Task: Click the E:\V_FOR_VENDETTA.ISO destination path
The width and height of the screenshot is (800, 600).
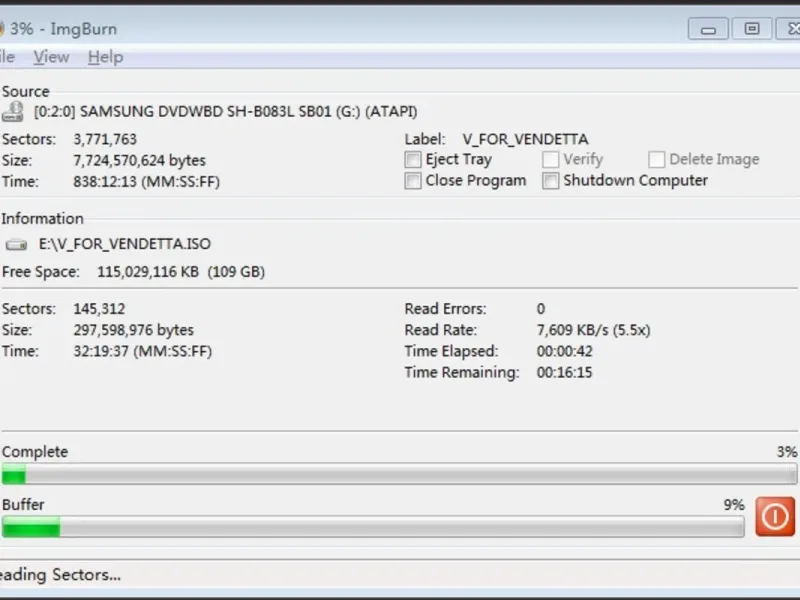Action: point(124,244)
